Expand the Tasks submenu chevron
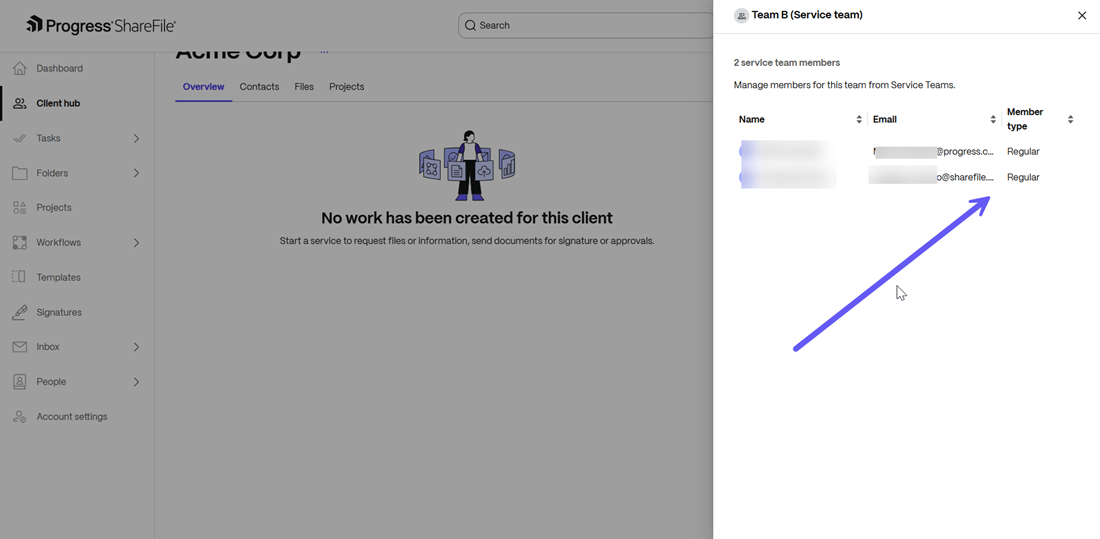 point(136,139)
